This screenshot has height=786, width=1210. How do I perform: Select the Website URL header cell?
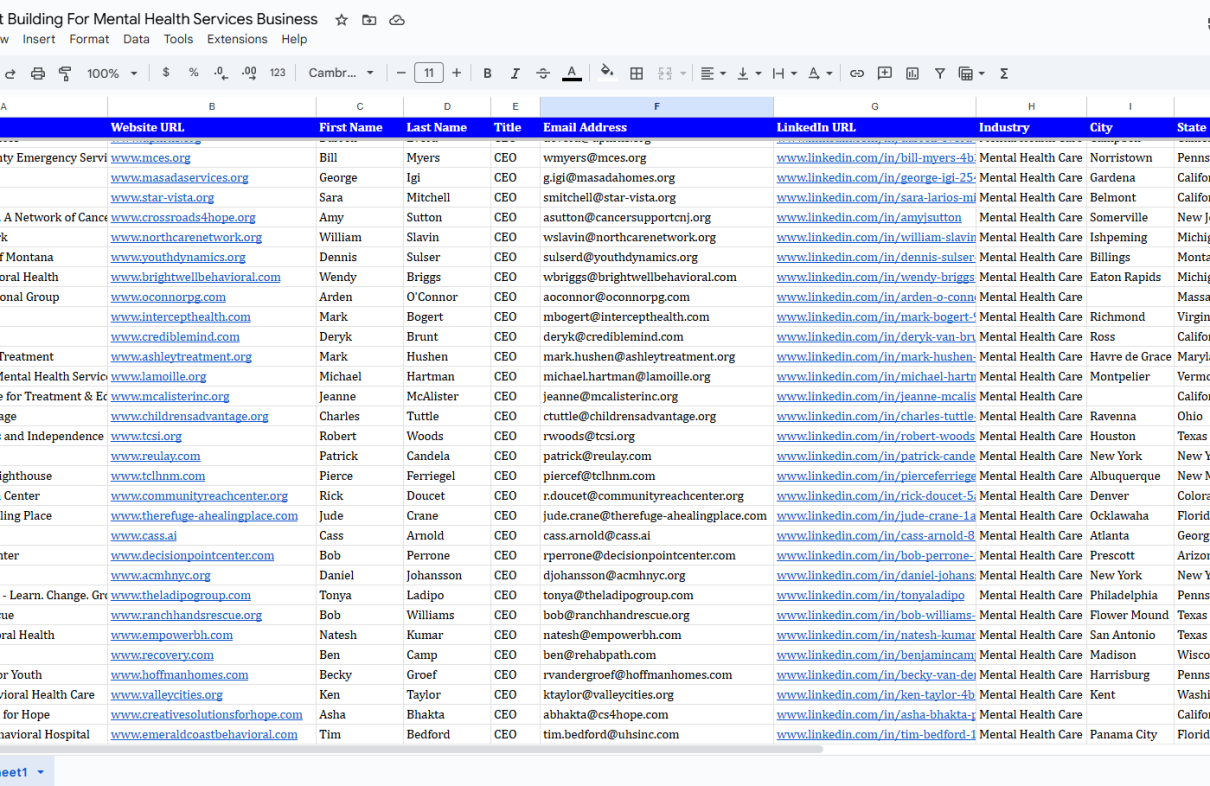pos(212,127)
